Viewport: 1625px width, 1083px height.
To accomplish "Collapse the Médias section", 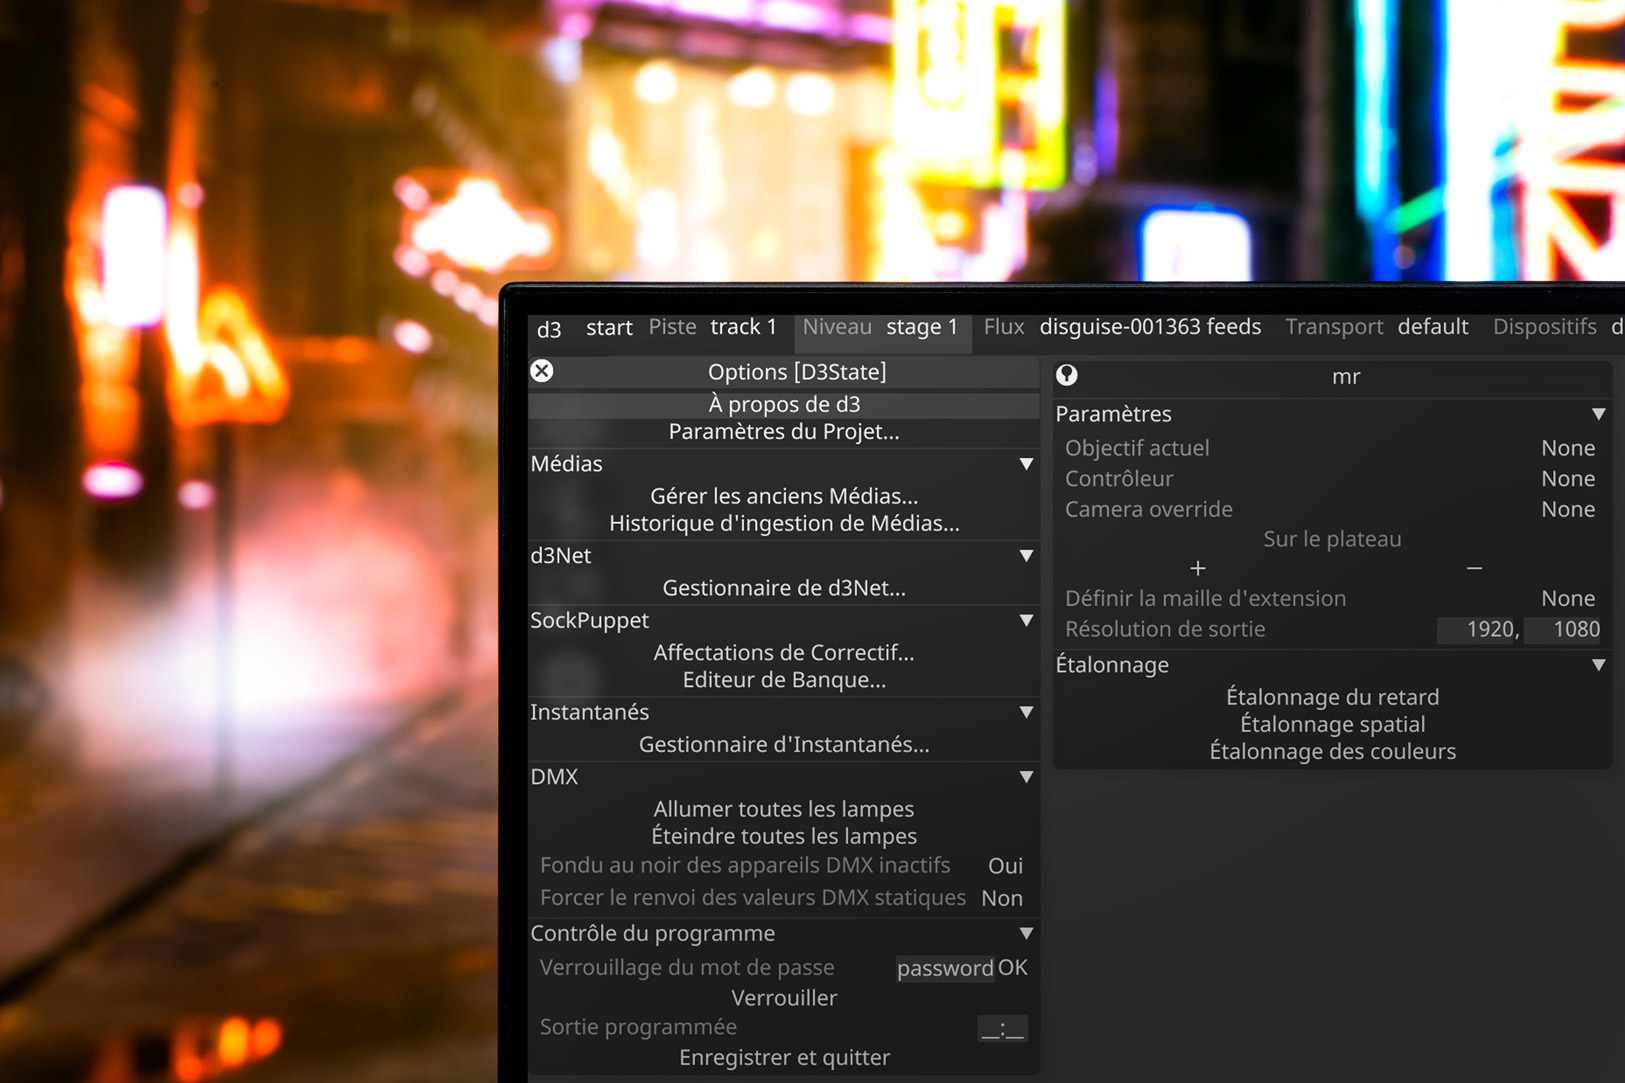I will coord(1026,464).
